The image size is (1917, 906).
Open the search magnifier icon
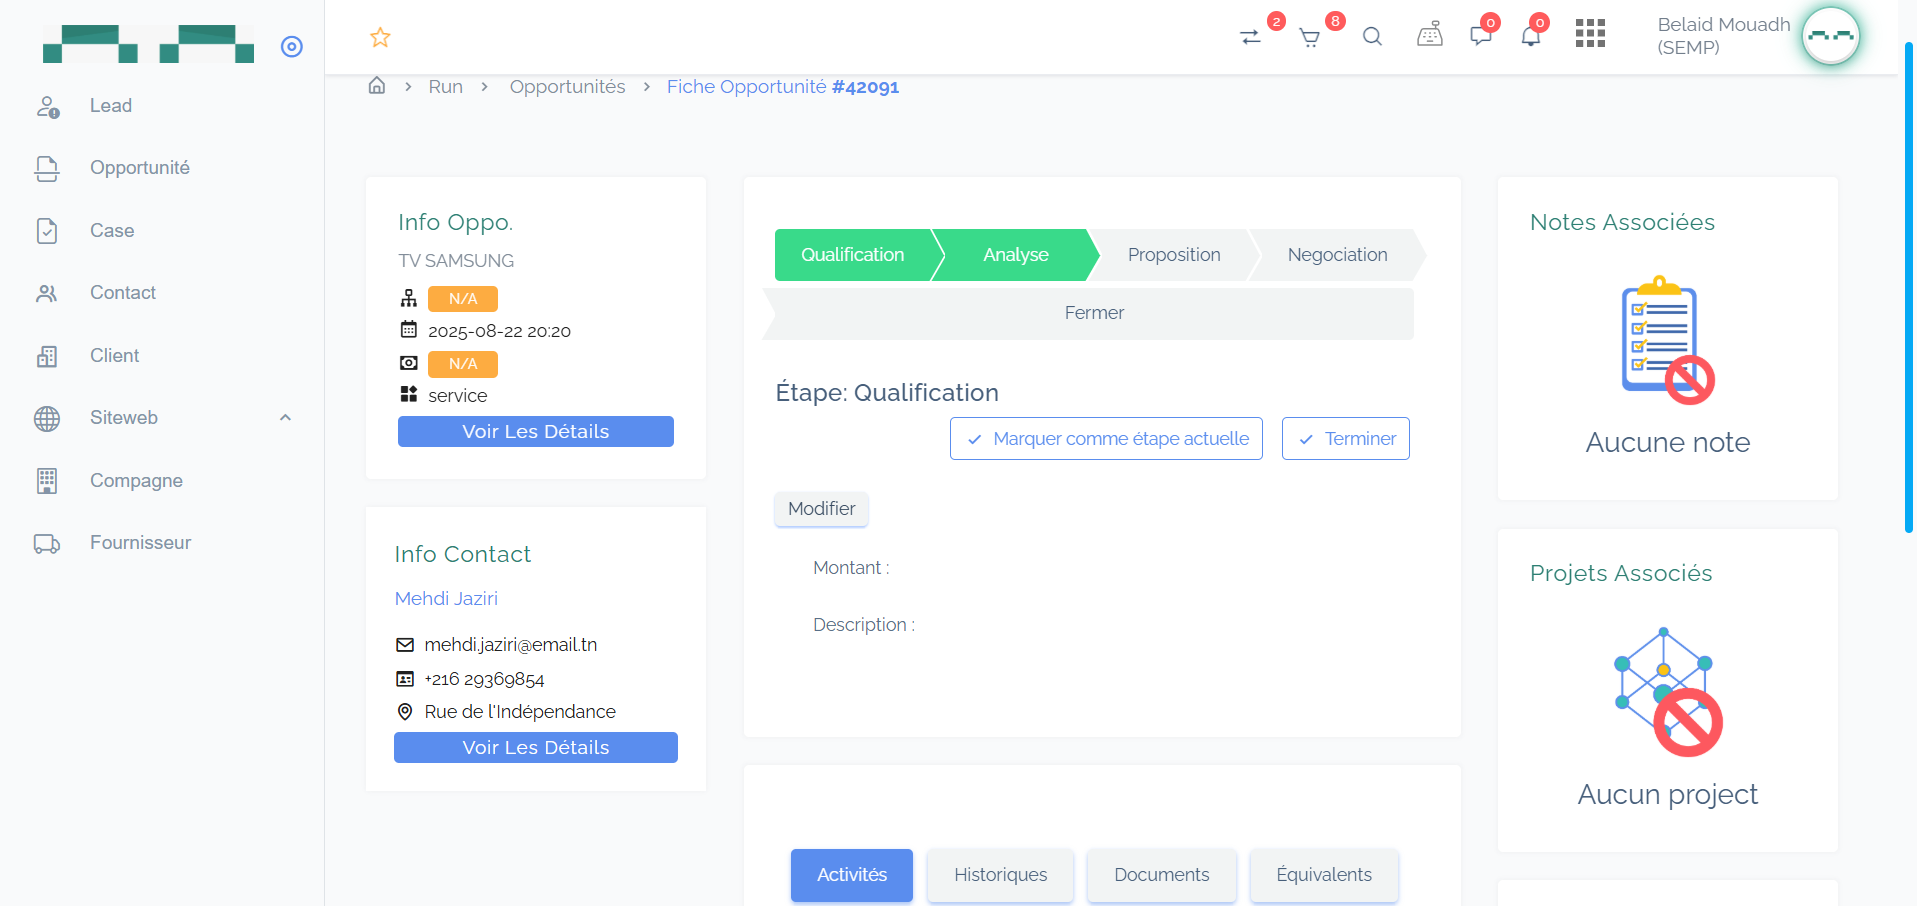[x=1372, y=37]
